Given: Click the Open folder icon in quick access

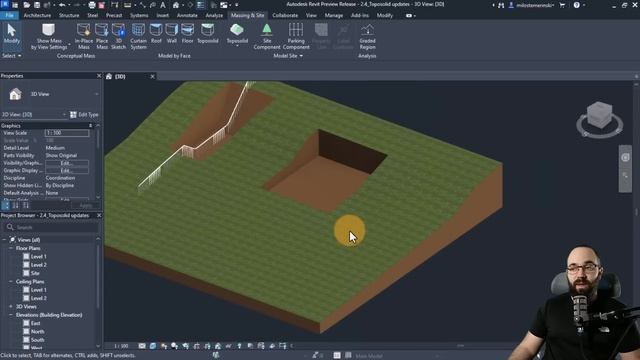Looking at the screenshot, I should click(27, 5).
